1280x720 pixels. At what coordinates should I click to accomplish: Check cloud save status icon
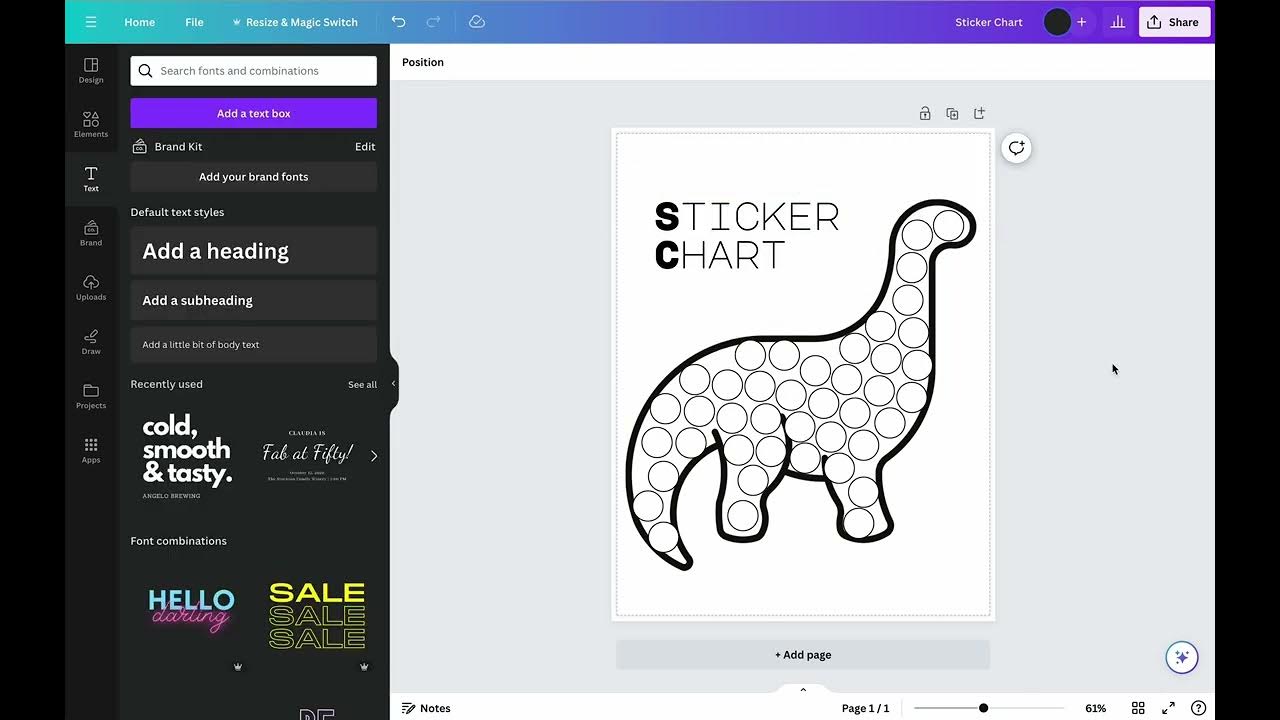[477, 22]
